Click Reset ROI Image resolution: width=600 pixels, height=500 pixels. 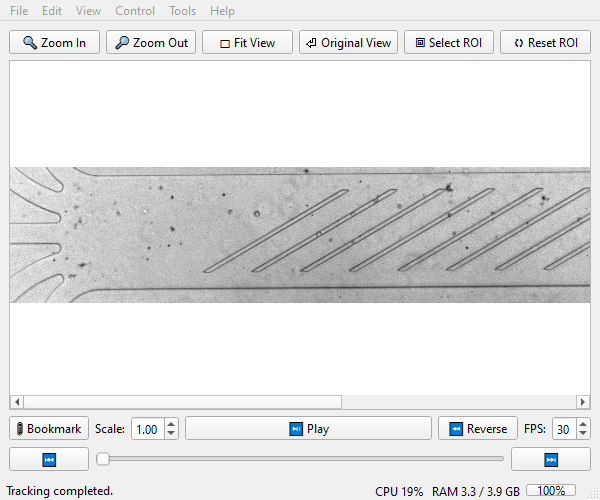(x=545, y=42)
